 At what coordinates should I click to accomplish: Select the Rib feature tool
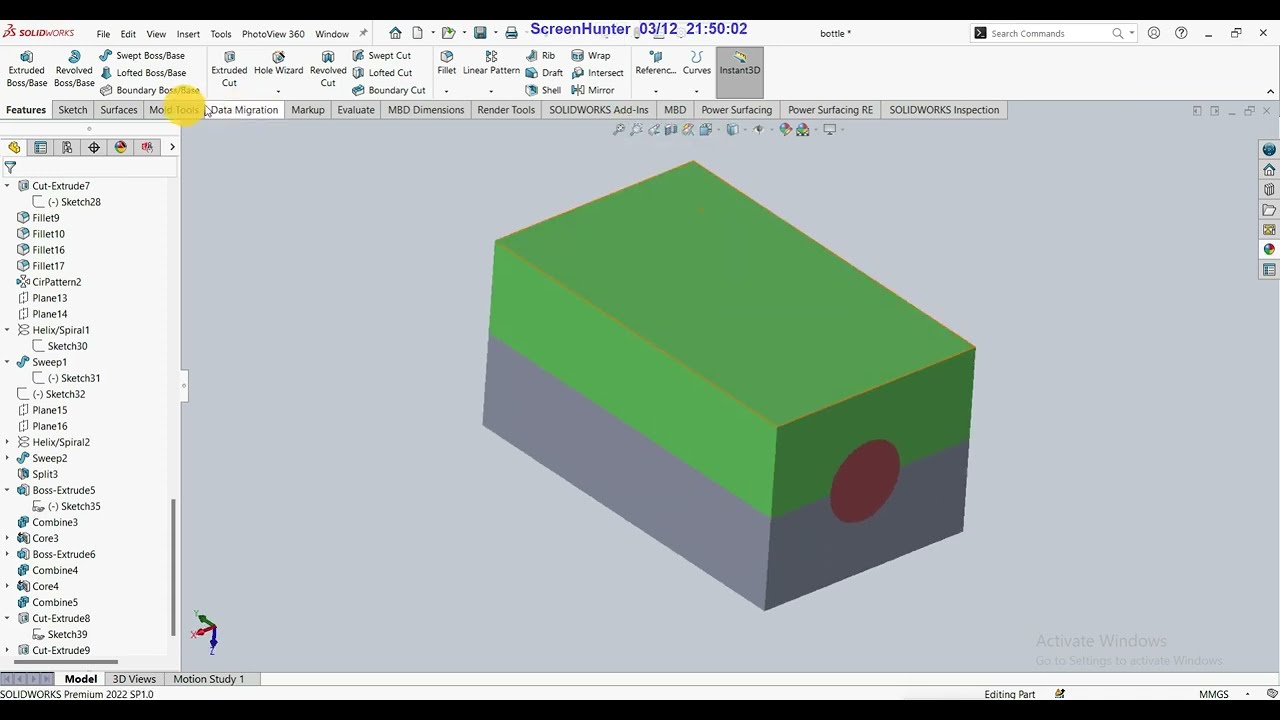(x=540, y=56)
